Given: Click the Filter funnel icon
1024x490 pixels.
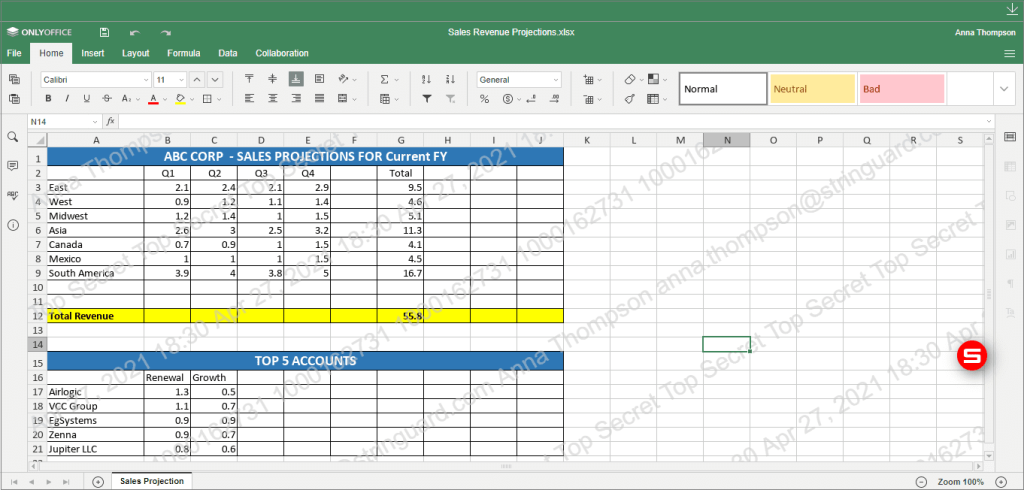Looking at the screenshot, I should coord(426,99).
